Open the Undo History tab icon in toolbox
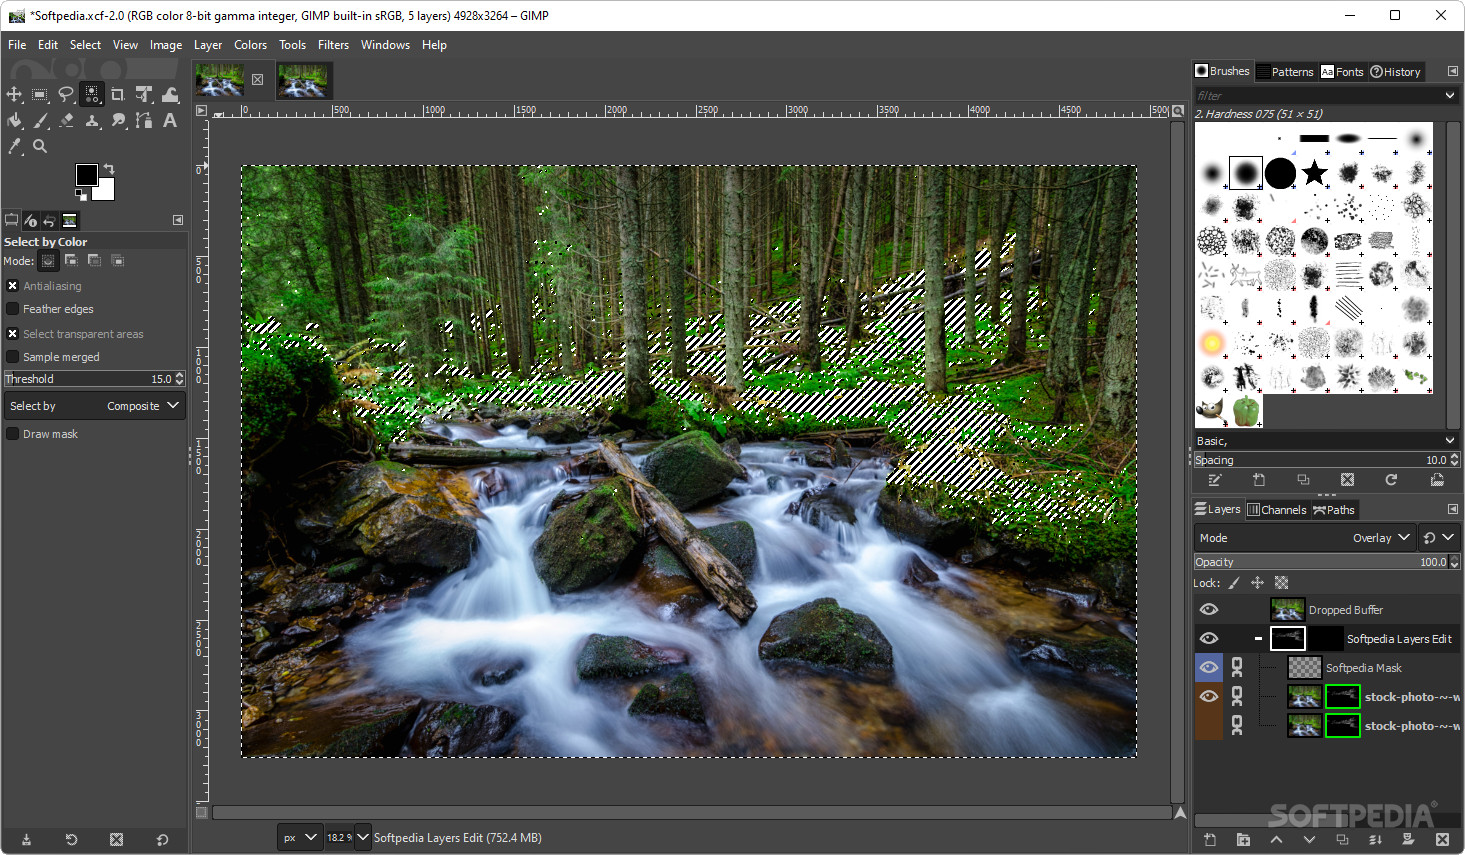1465x855 pixels. [50, 221]
